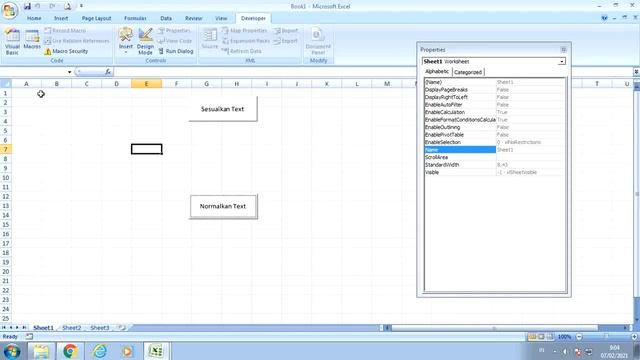640x360 pixels.
Task: Open Customize Quick Access Toolbar dropdown
Action: (81, 6)
